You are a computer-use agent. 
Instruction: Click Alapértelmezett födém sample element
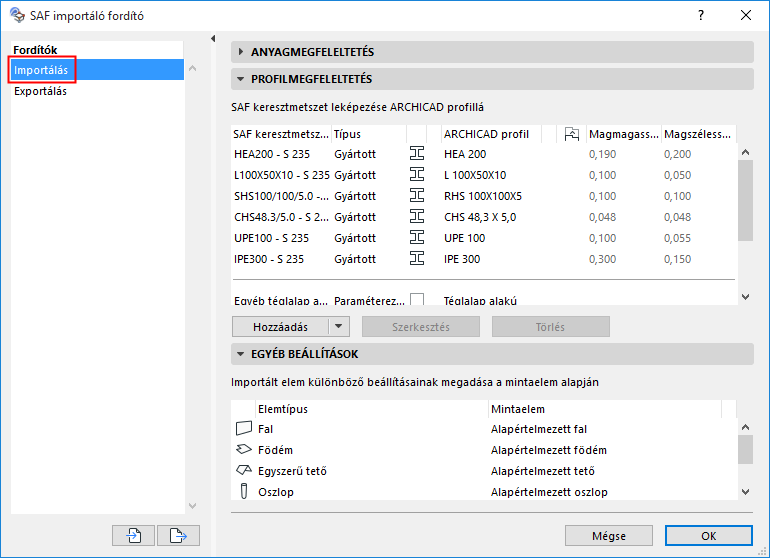[x=549, y=450]
